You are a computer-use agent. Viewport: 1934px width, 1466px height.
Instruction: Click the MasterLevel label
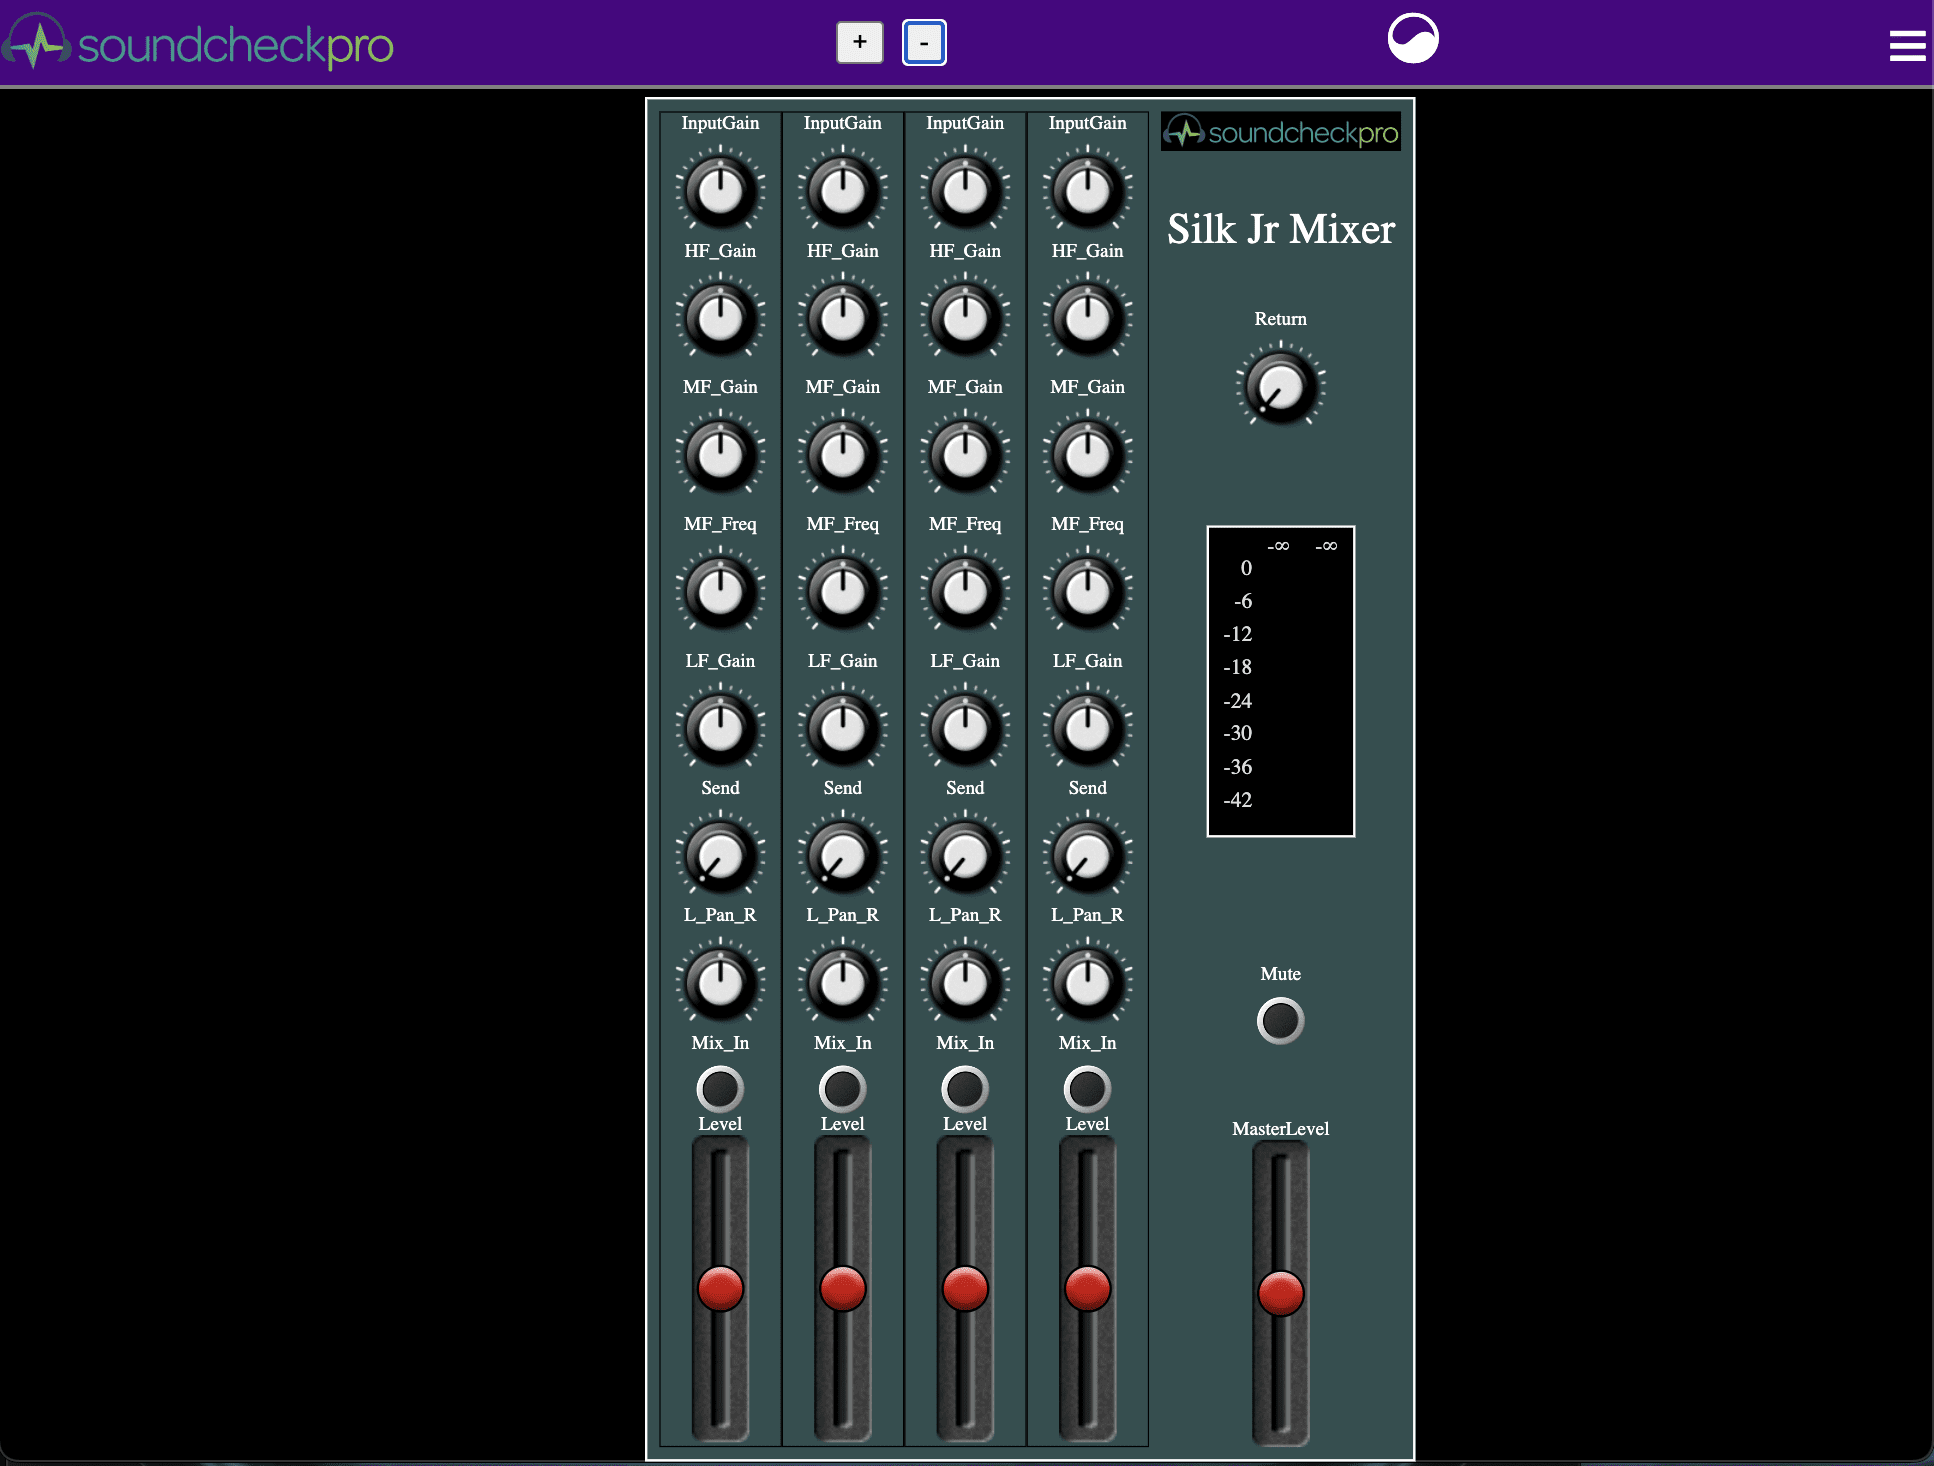(1280, 1128)
